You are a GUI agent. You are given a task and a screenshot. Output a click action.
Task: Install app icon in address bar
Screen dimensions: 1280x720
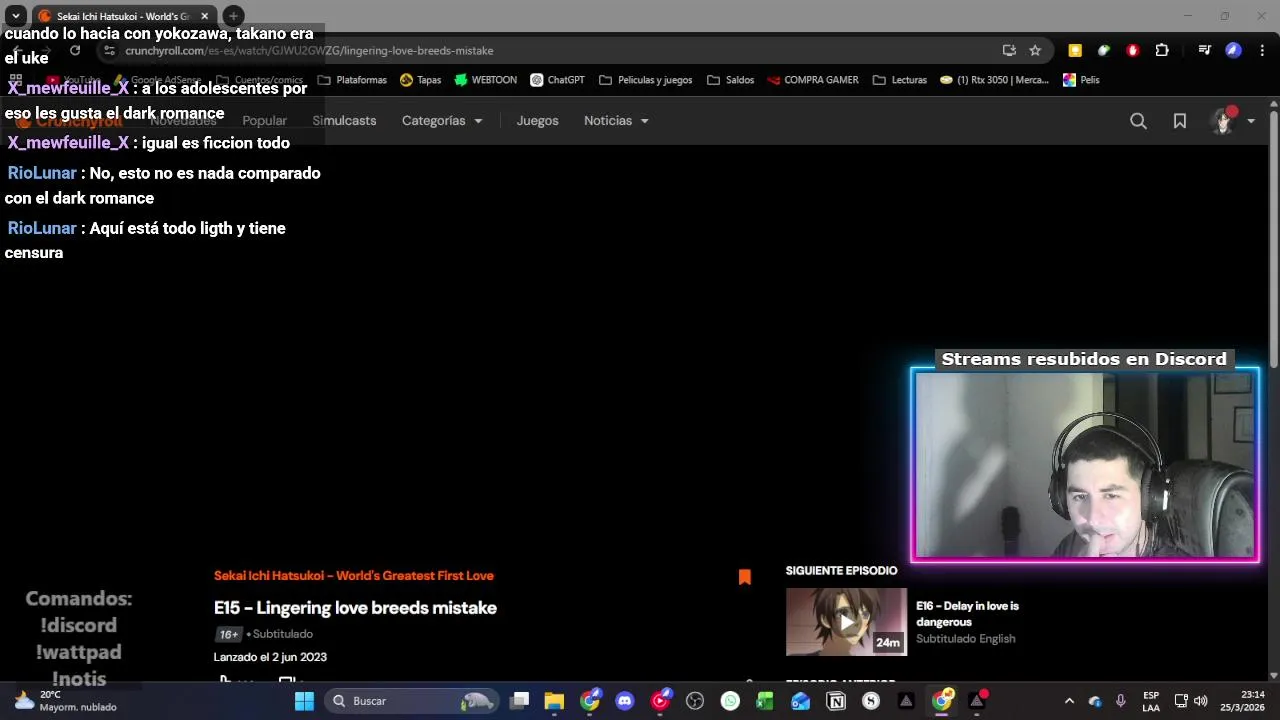point(1009,50)
